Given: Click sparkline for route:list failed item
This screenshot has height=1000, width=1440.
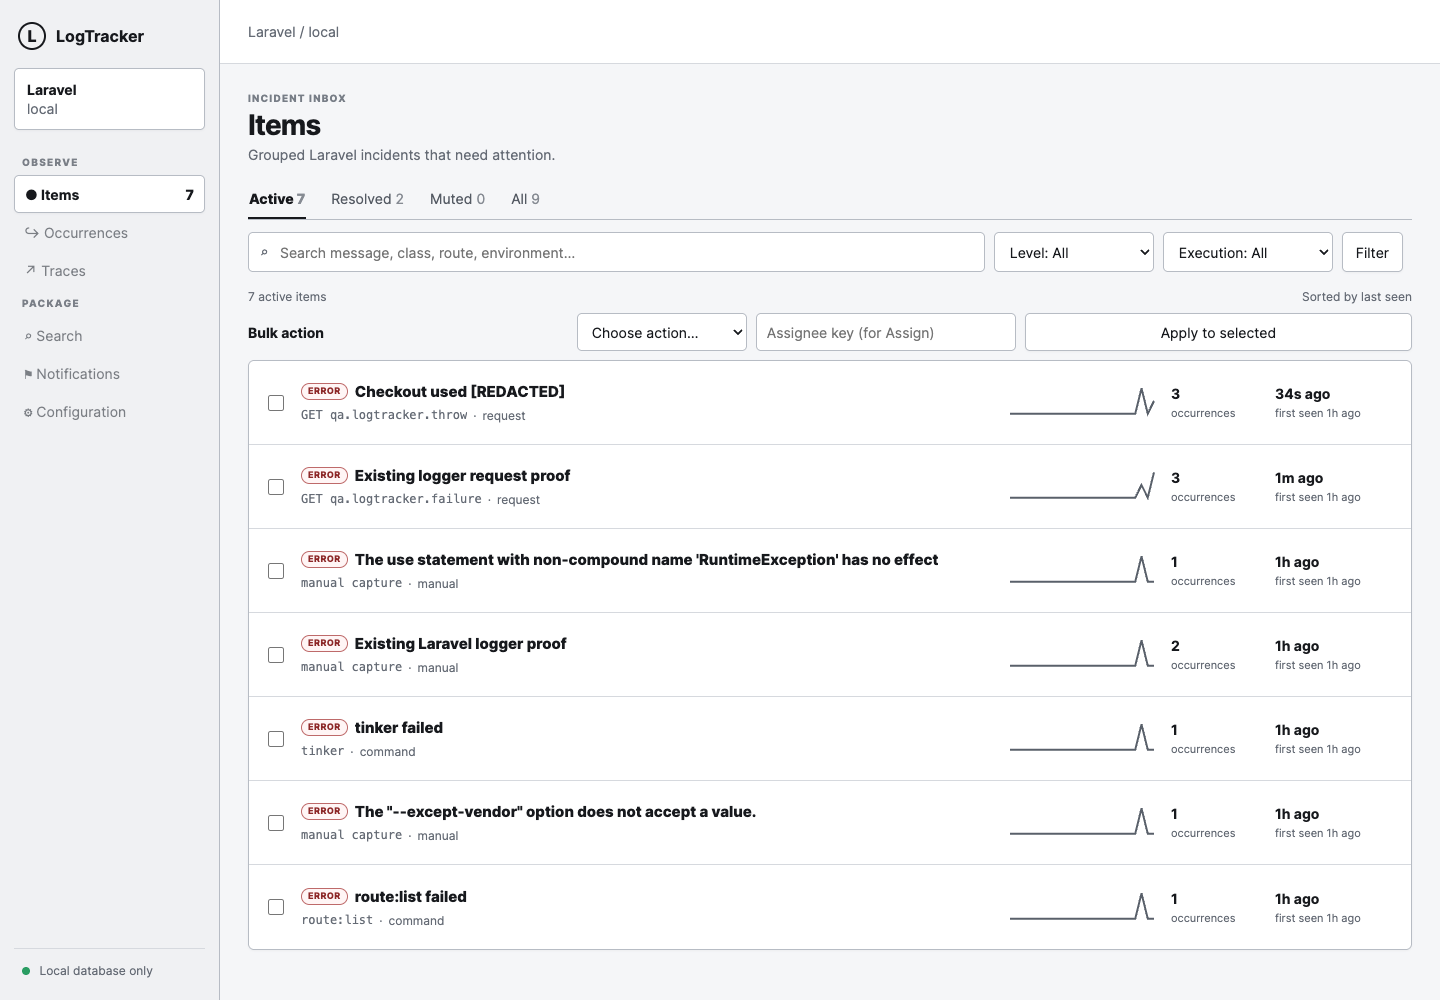Looking at the screenshot, I should pos(1082,907).
